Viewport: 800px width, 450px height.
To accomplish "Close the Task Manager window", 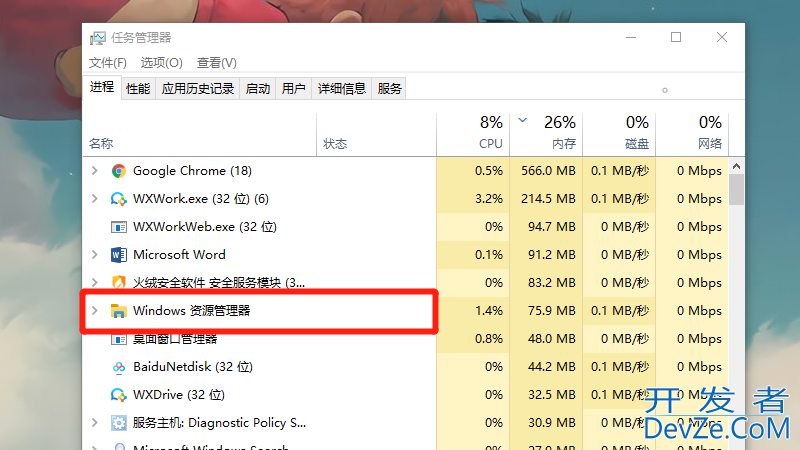I will (x=721, y=37).
